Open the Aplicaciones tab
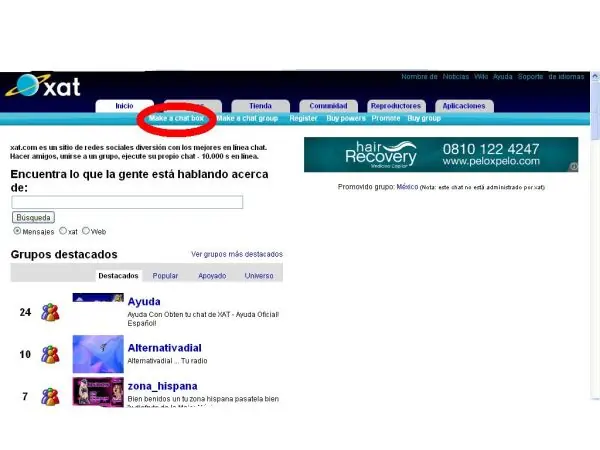This screenshot has height=450, width=600. coord(464,106)
